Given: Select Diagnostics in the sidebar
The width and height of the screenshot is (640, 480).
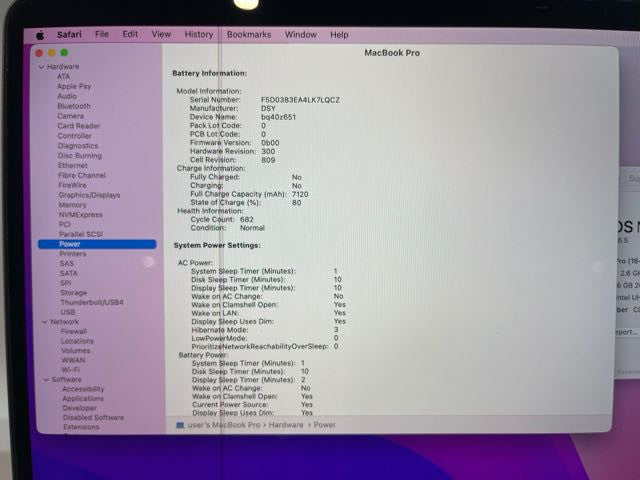Looking at the screenshot, I should click(x=78, y=146).
